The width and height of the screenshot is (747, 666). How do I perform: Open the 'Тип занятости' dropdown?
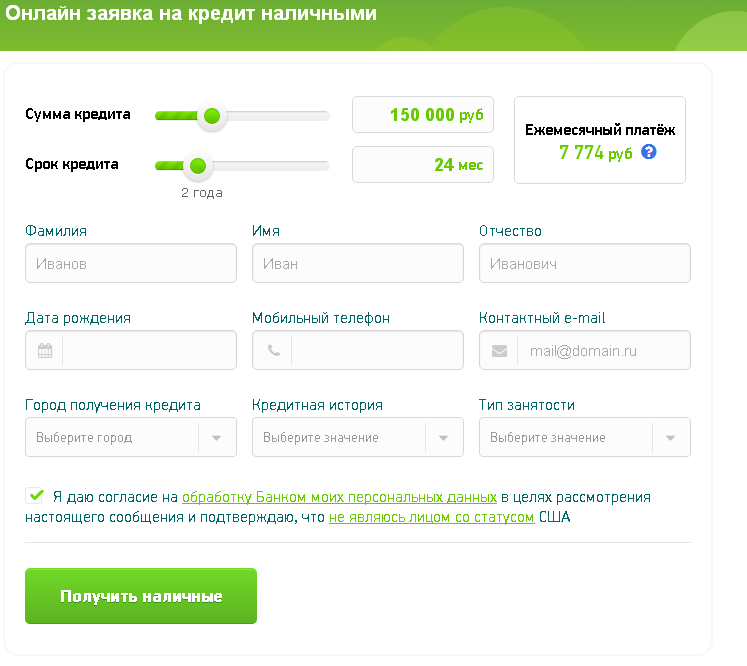[x=584, y=437]
